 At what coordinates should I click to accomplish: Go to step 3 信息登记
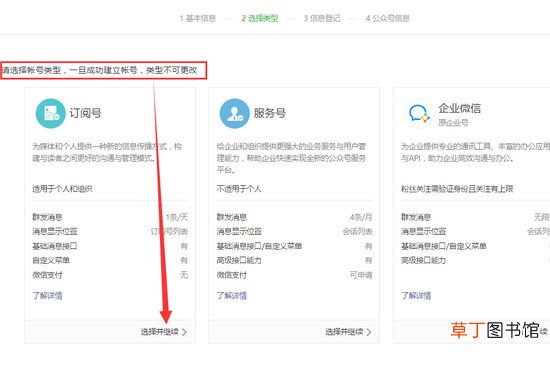pyautogui.click(x=322, y=18)
